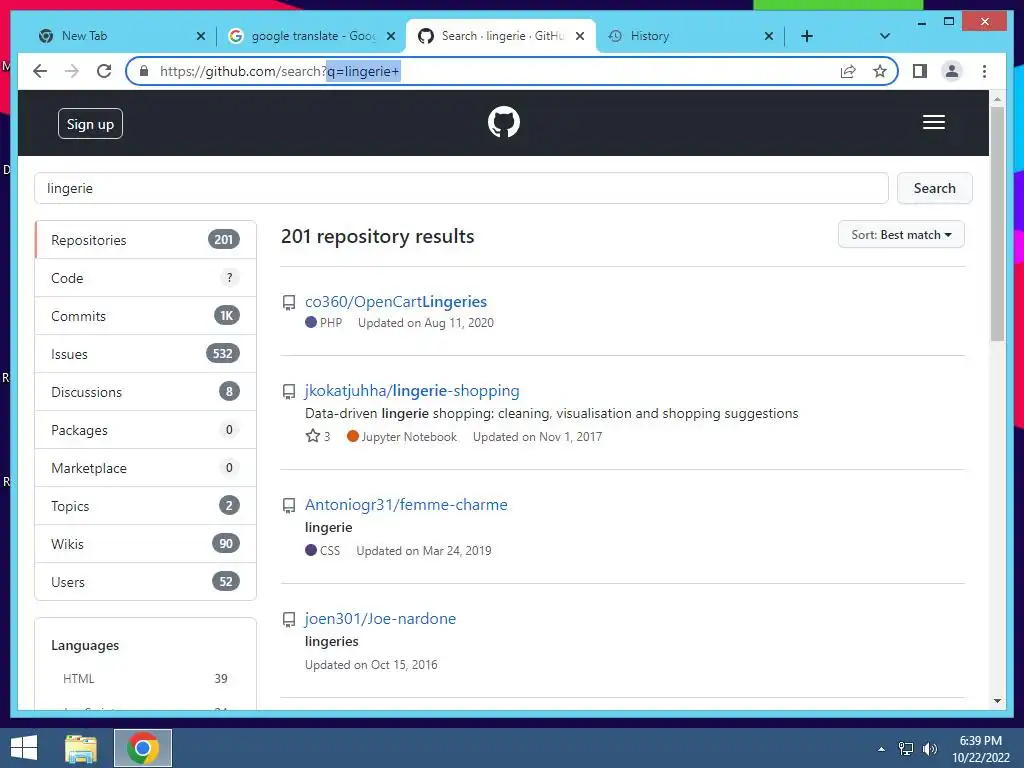Close the google translate tab
Viewport: 1024px width, 768px height.
pyautogui.click(x=391, y=36)
